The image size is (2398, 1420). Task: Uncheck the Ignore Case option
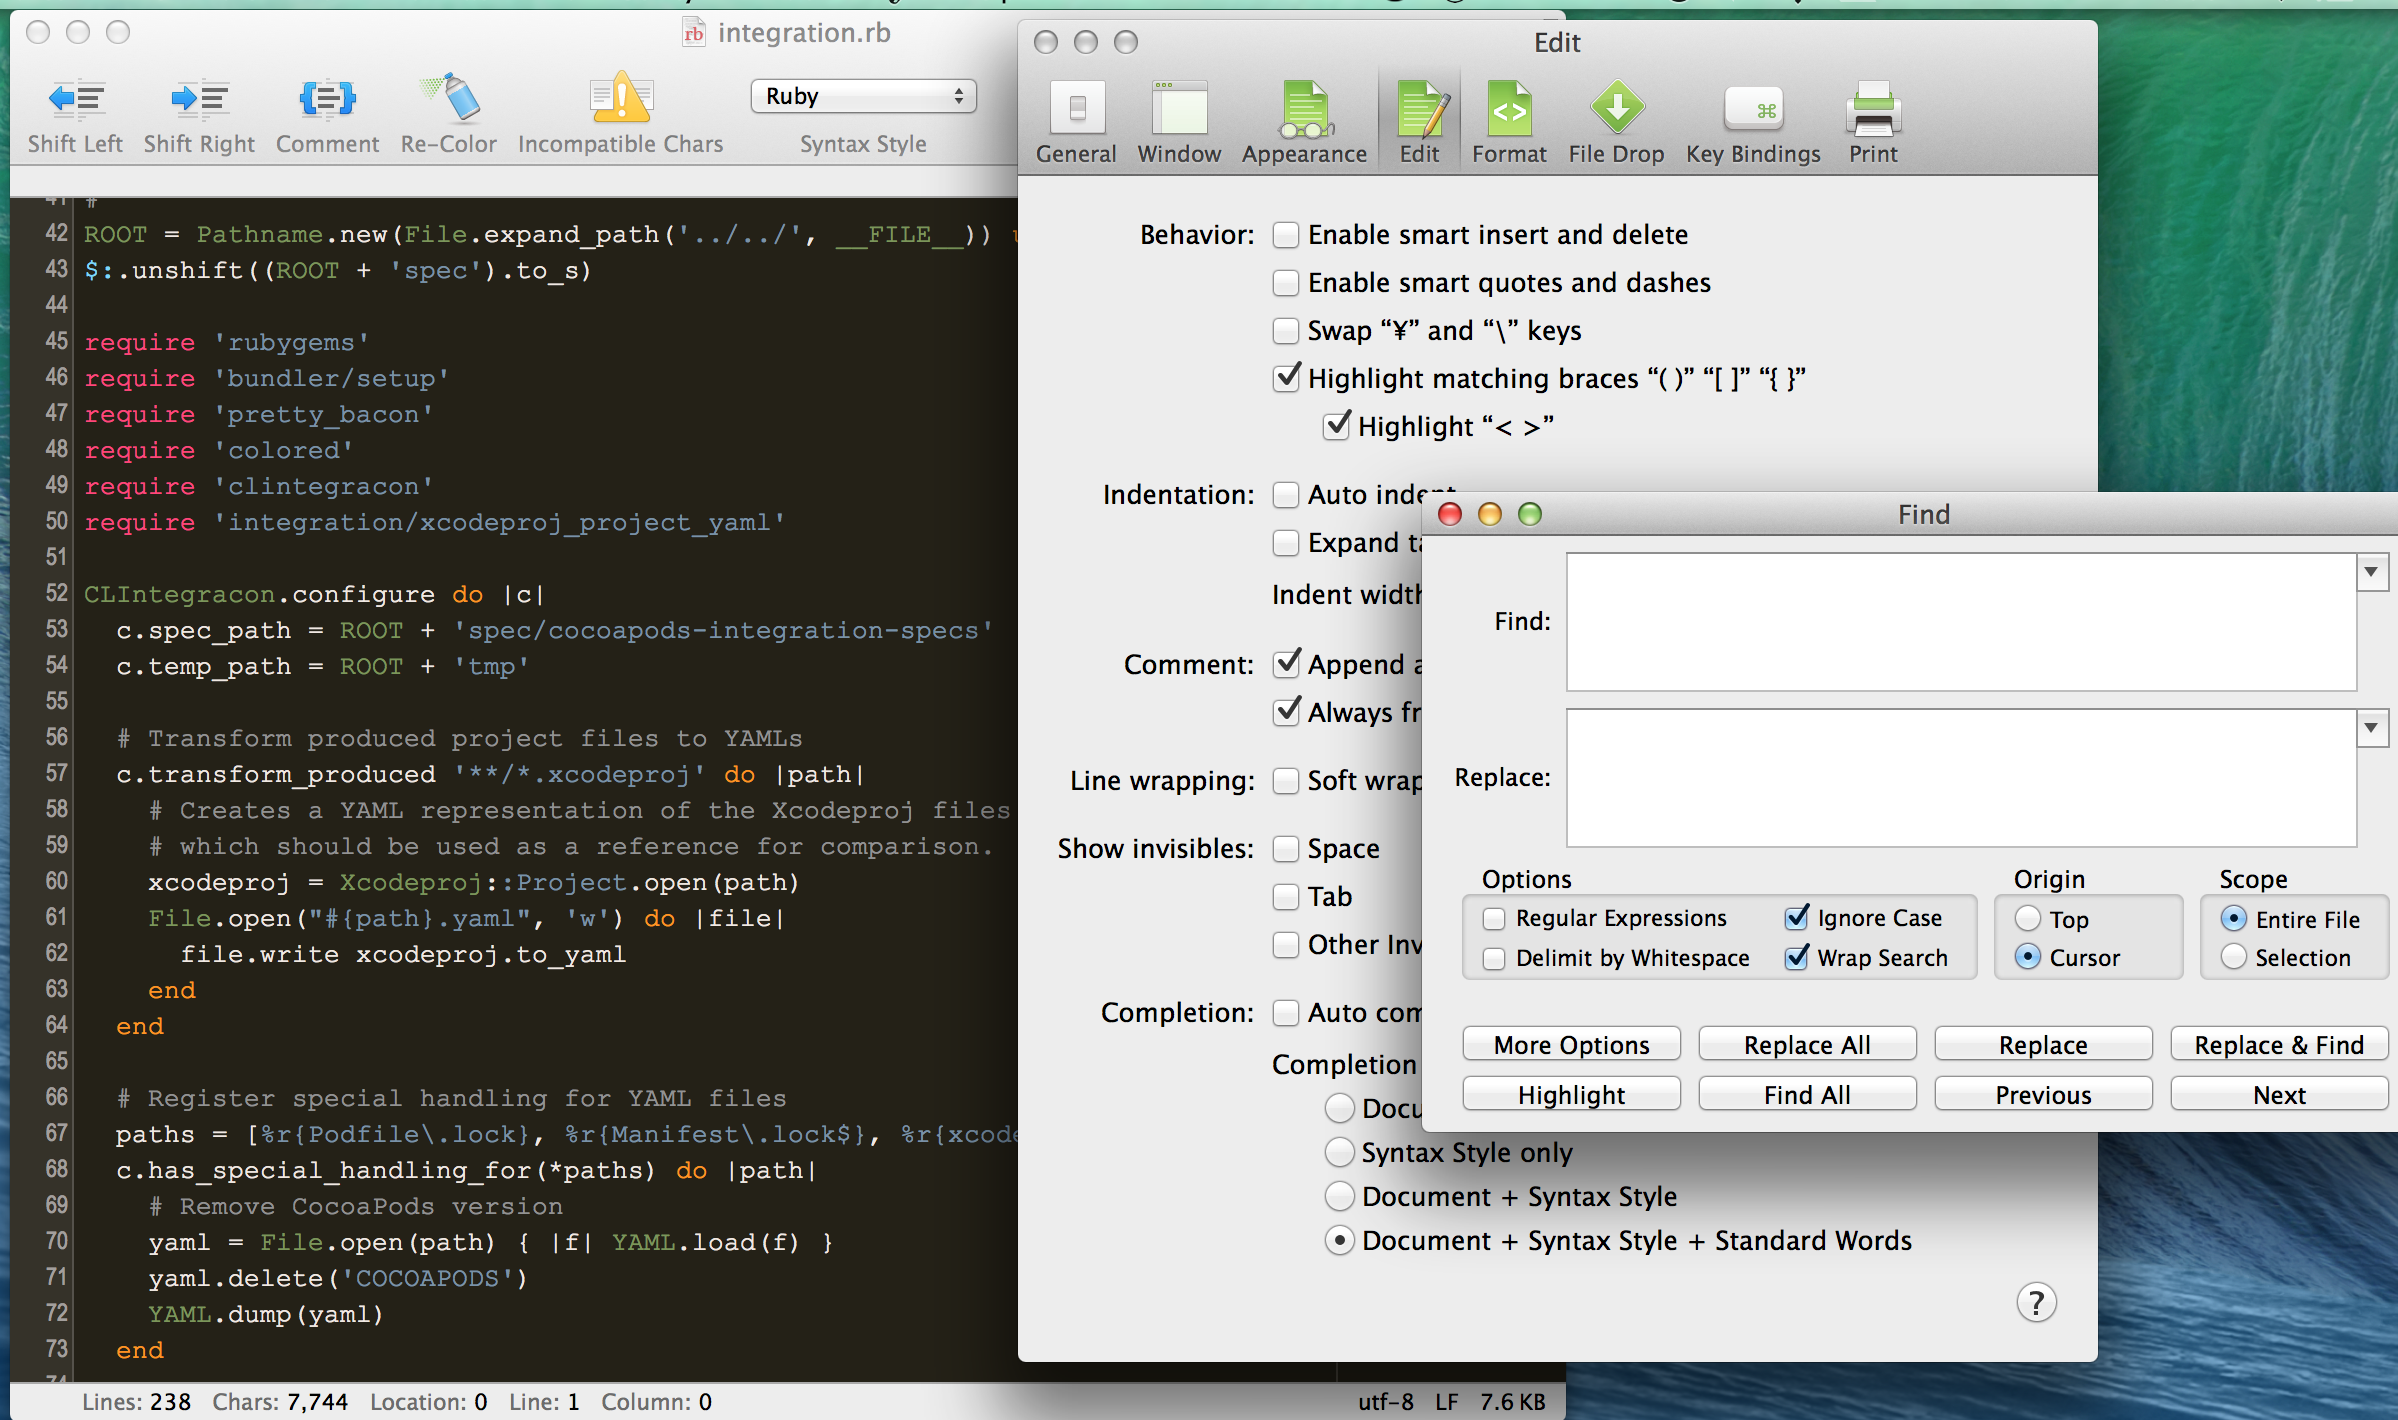point(1797,918)
